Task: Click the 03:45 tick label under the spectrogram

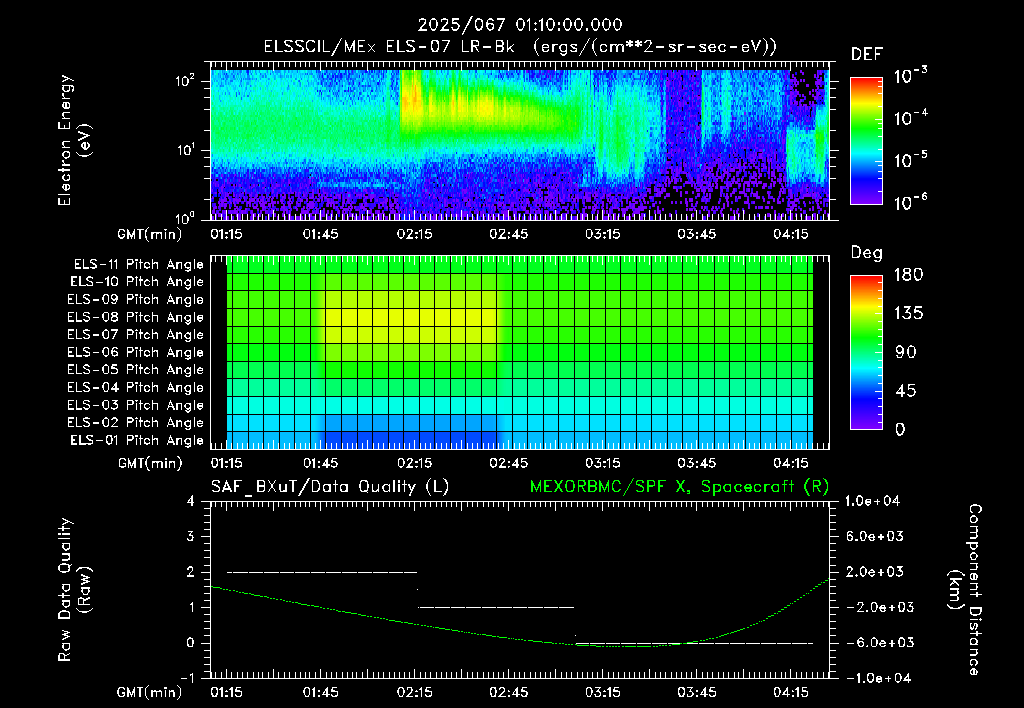Action: click(697, 234)
